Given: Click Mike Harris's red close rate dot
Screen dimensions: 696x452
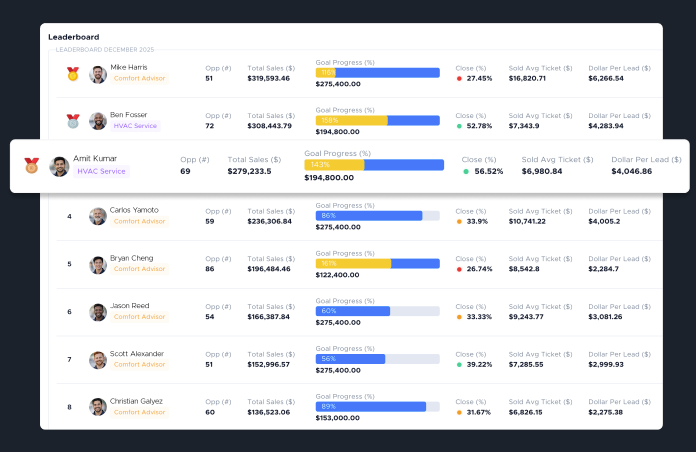Looking at the screenshot, I should pyautogui.click(x=459, y=78).
